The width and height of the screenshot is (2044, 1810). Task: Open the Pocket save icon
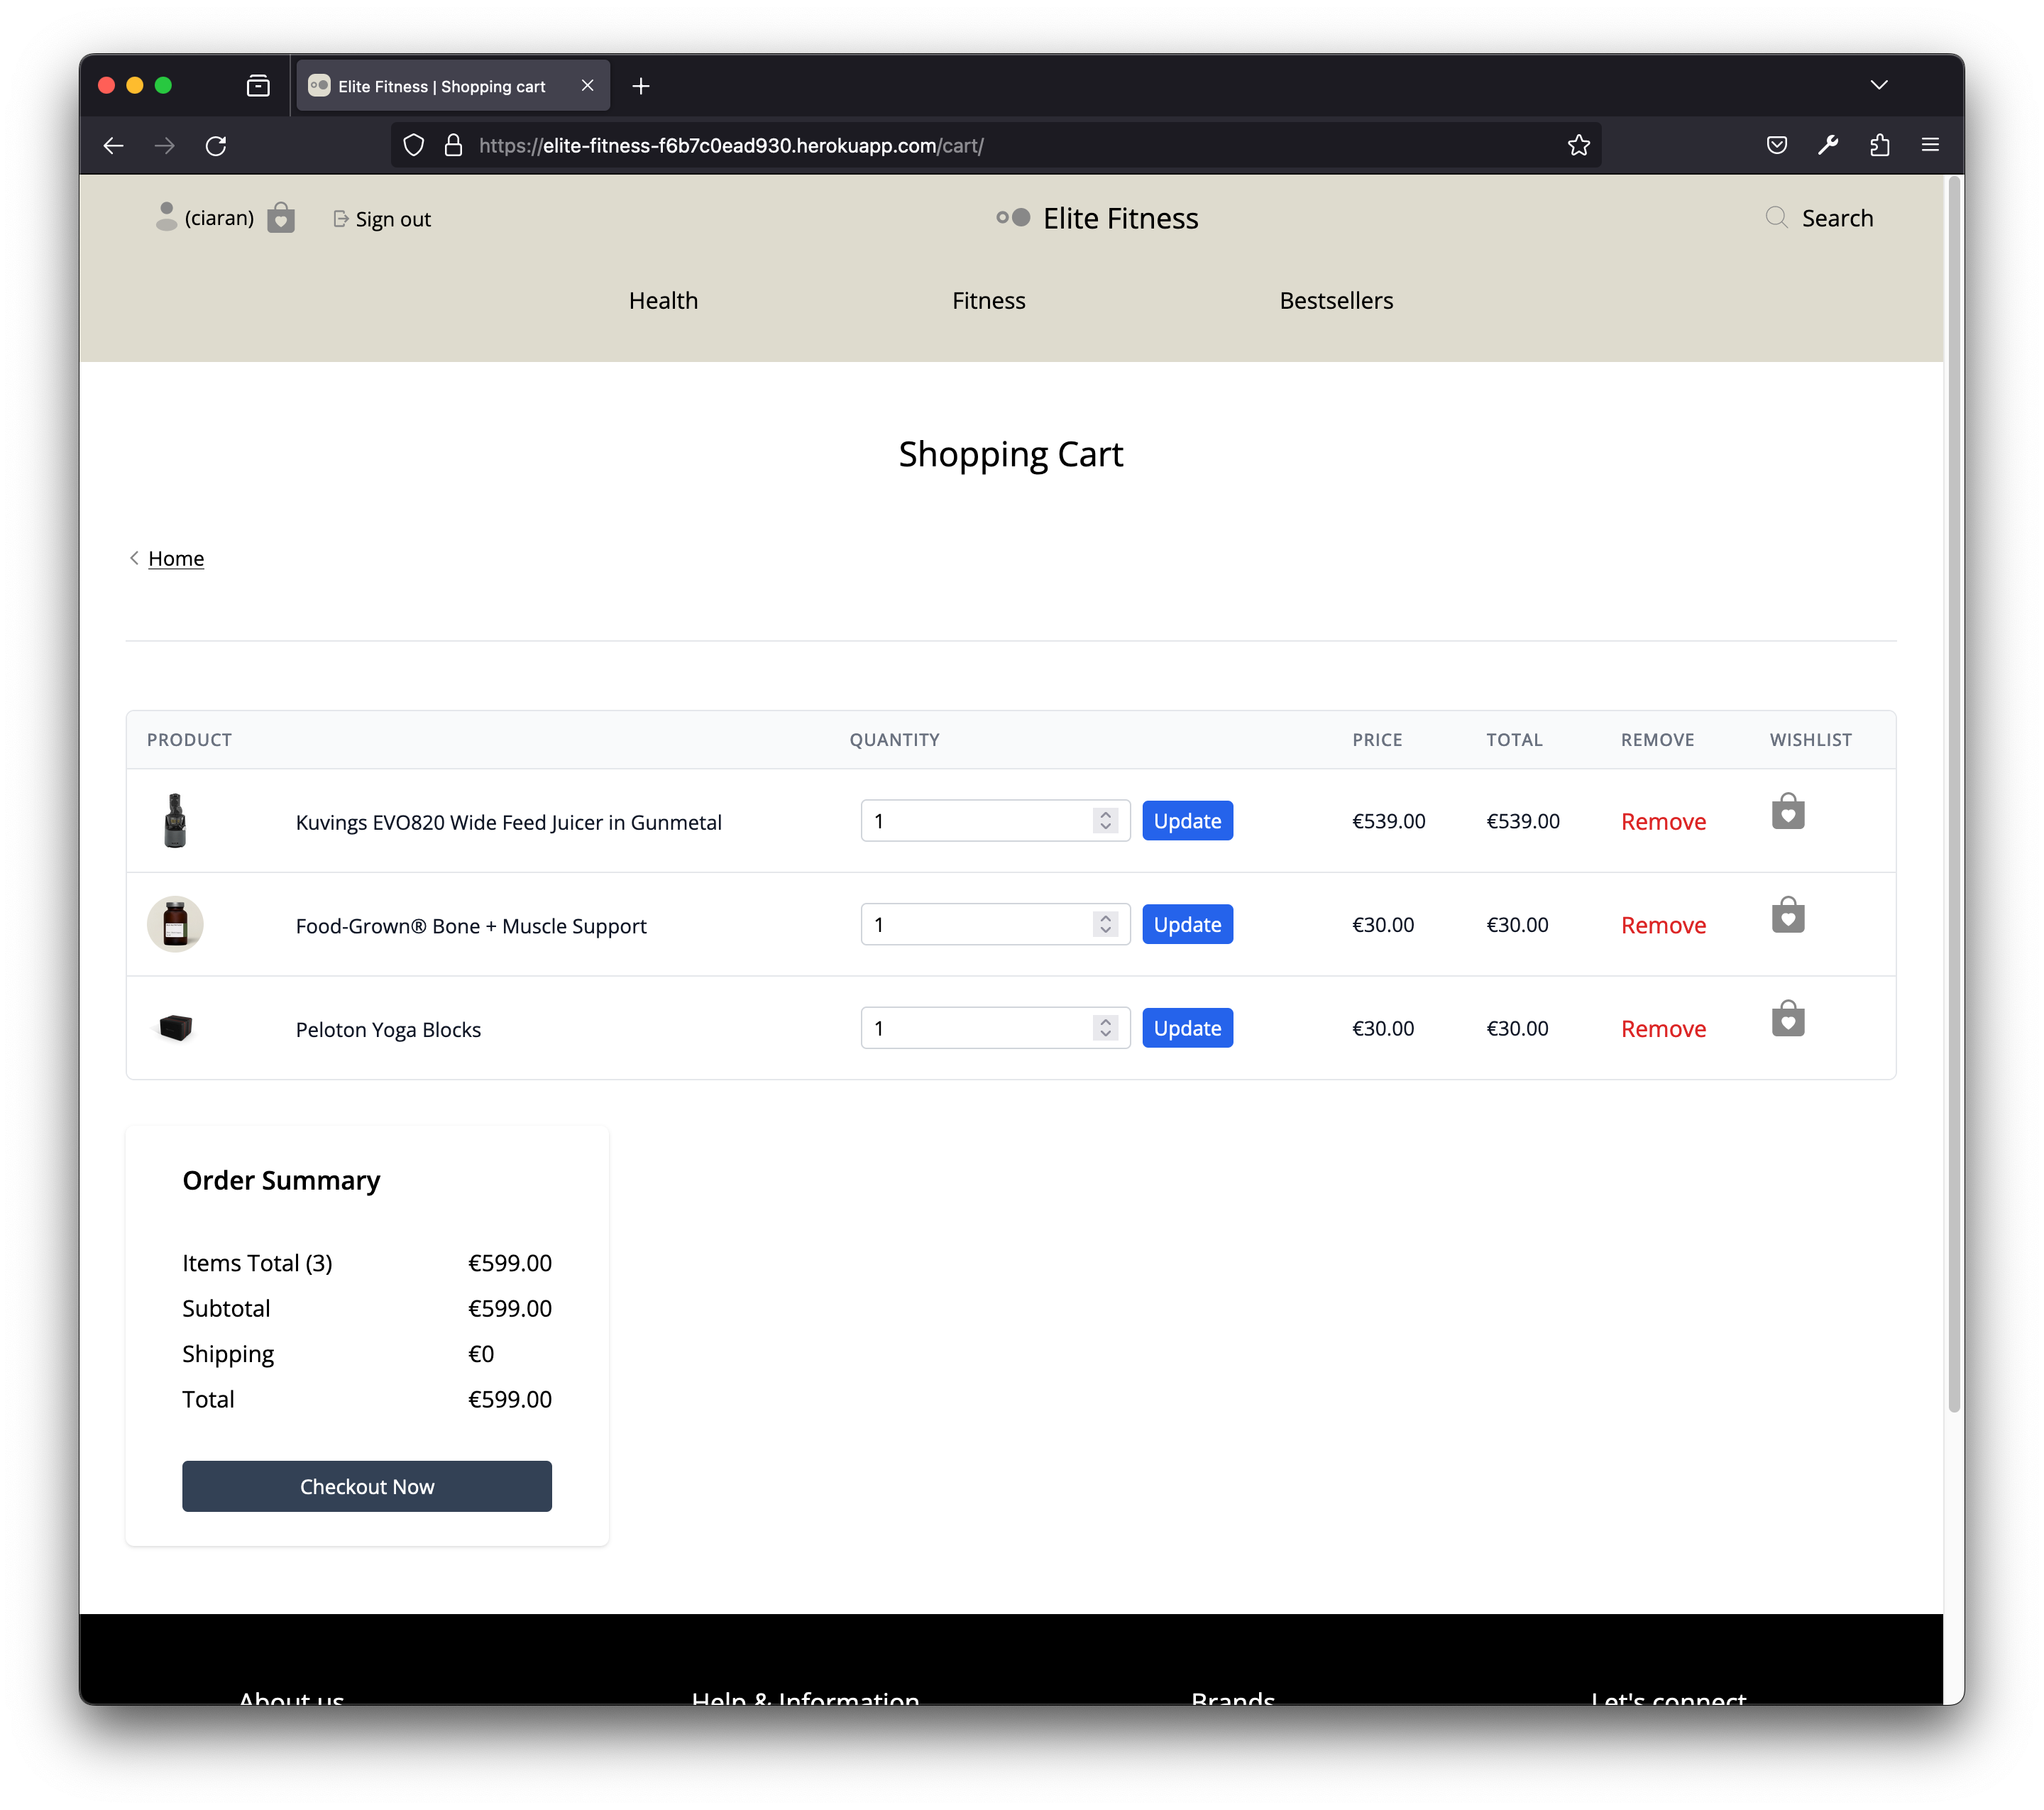click(1777, 146)
